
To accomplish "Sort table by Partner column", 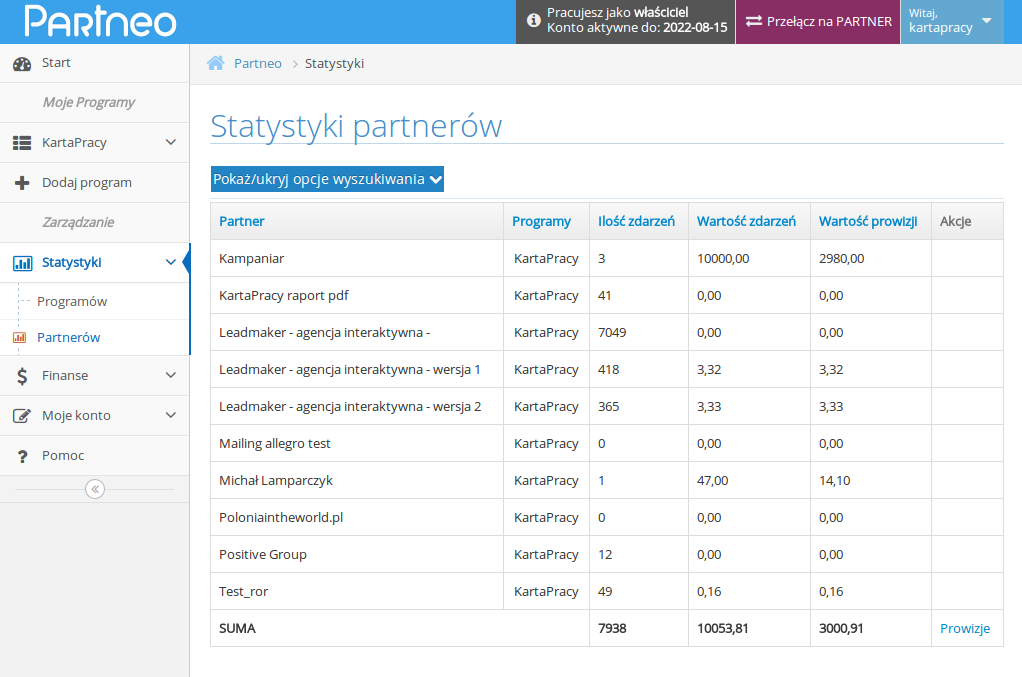I will point(242,221).
